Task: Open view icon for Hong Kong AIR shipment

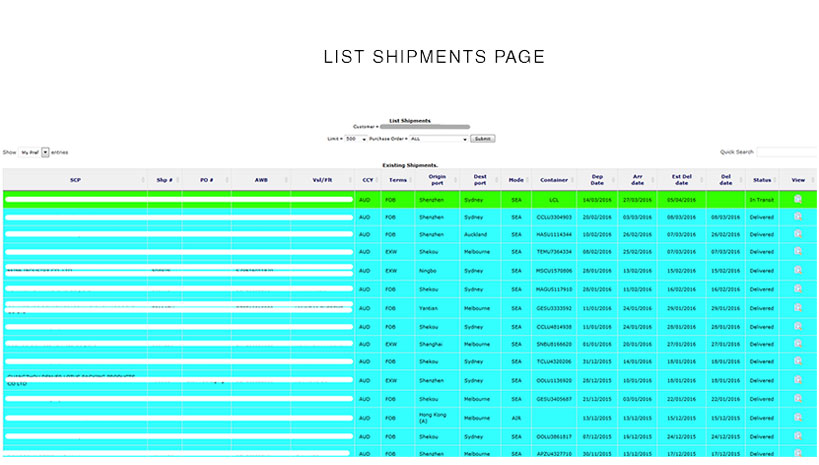Action: (797, 417)
